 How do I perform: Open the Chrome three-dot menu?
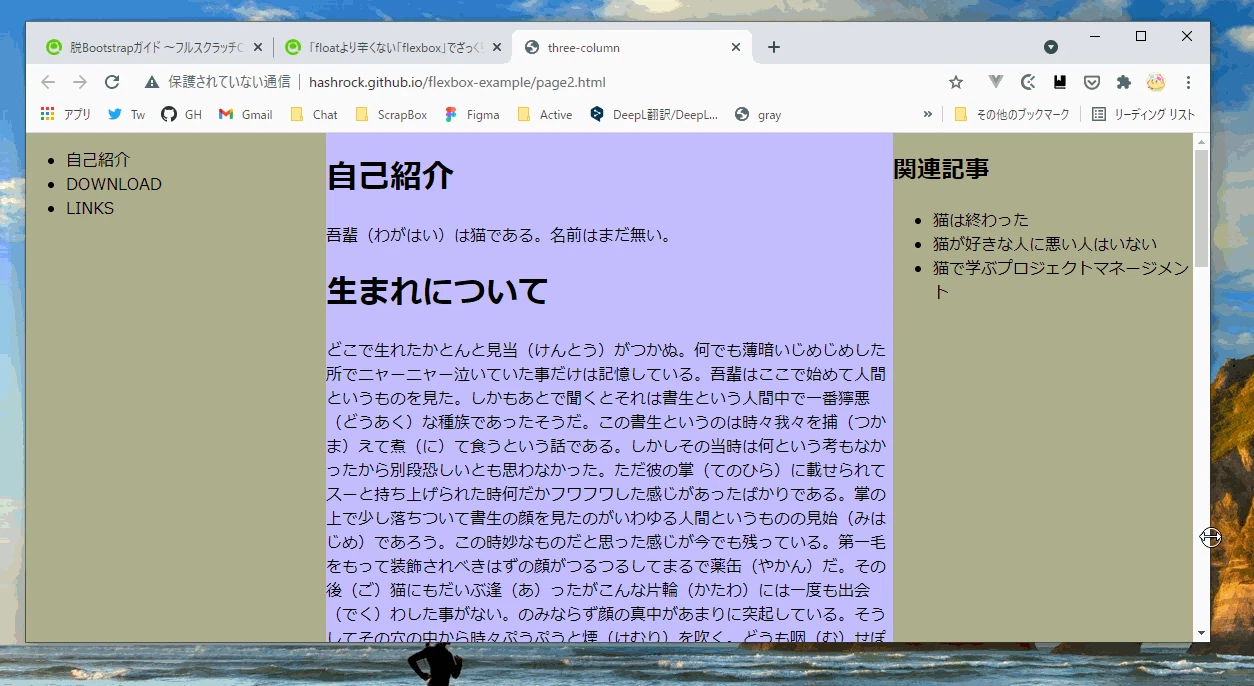pyautogui.click(x=1188, y=82)
